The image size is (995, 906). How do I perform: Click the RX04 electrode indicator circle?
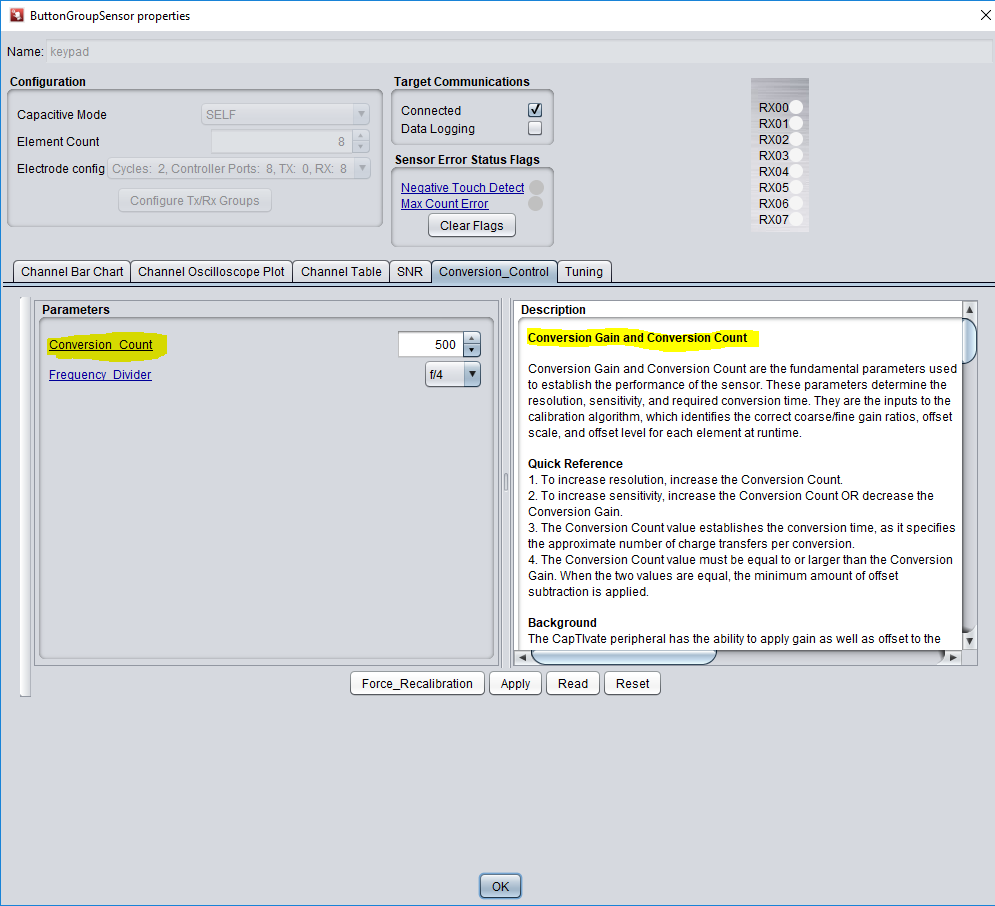point(796,171)
